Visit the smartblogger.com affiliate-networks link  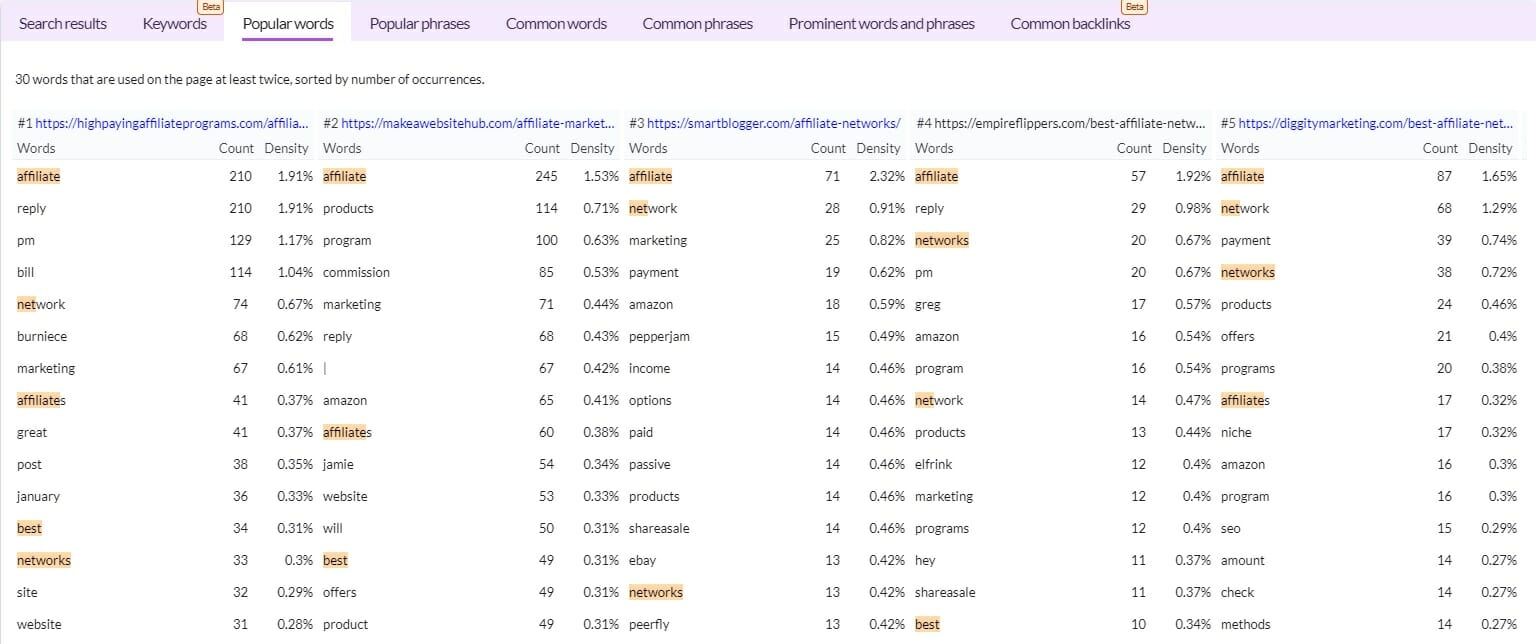click(x=773, y=124)
